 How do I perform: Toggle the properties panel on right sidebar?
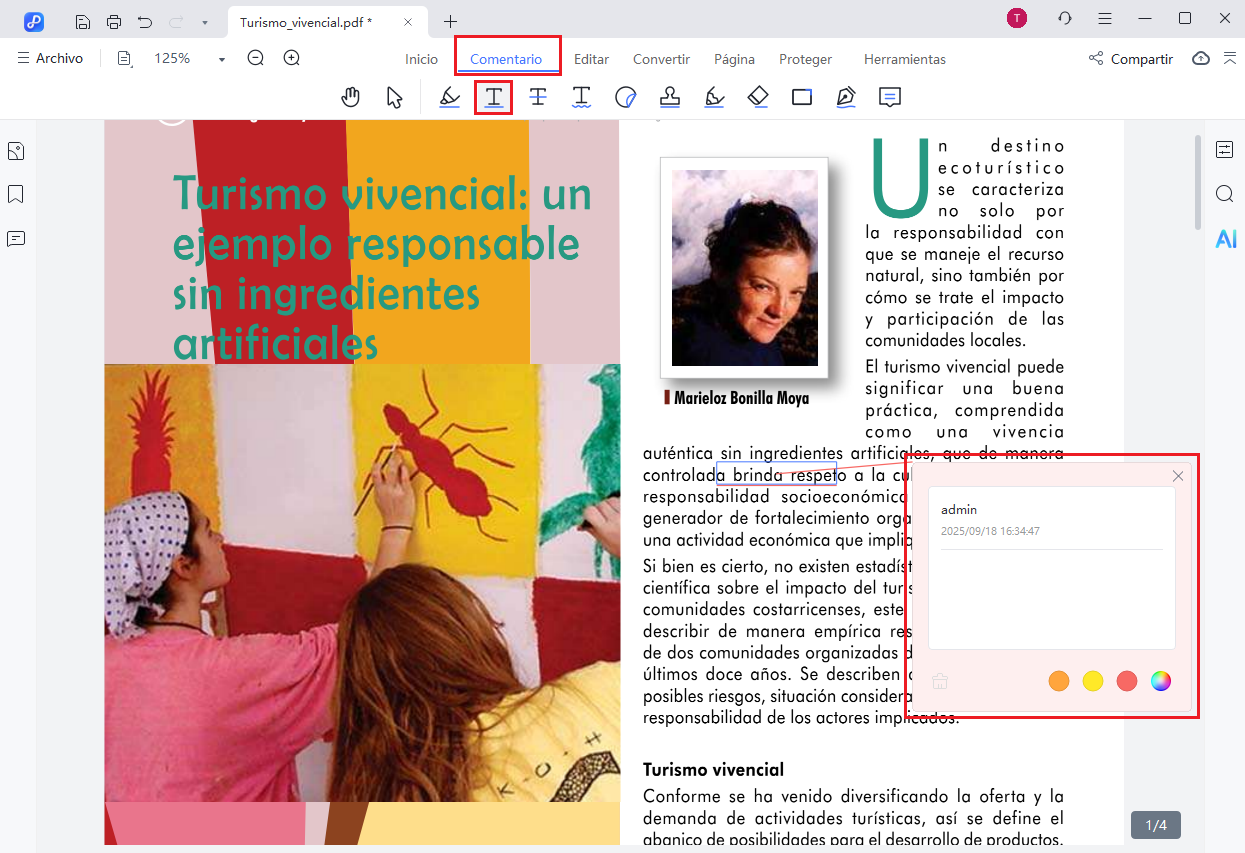1225,150
